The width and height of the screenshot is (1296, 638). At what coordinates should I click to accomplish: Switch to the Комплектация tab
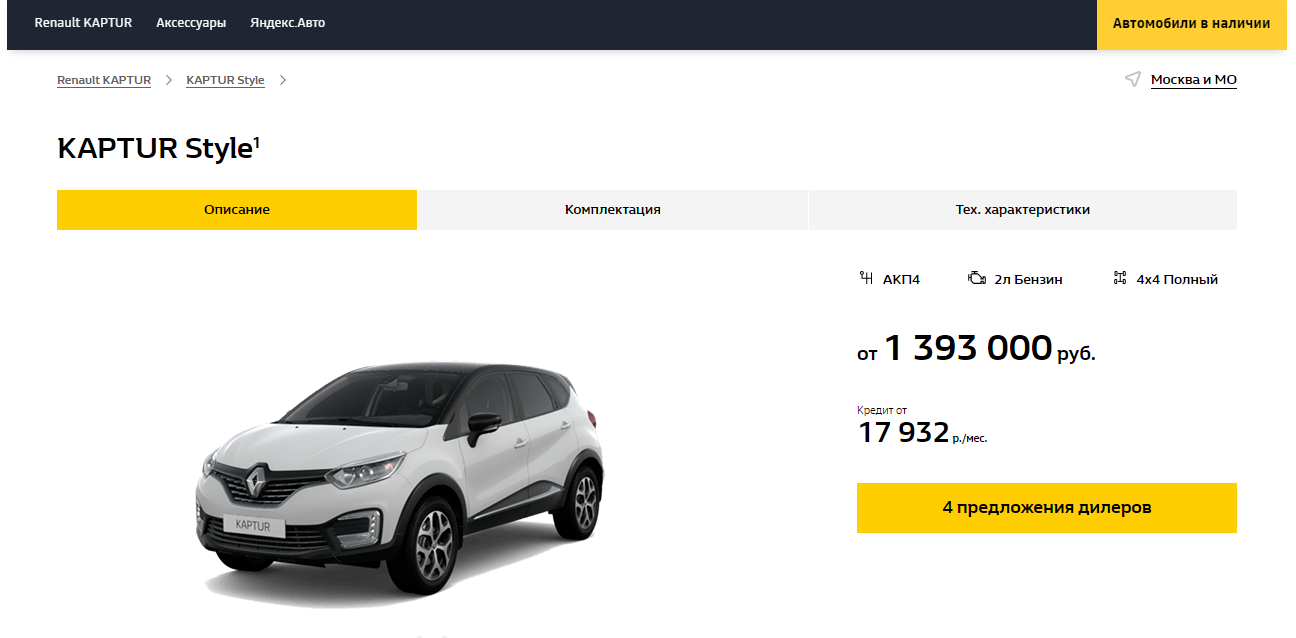coord(612,210)
